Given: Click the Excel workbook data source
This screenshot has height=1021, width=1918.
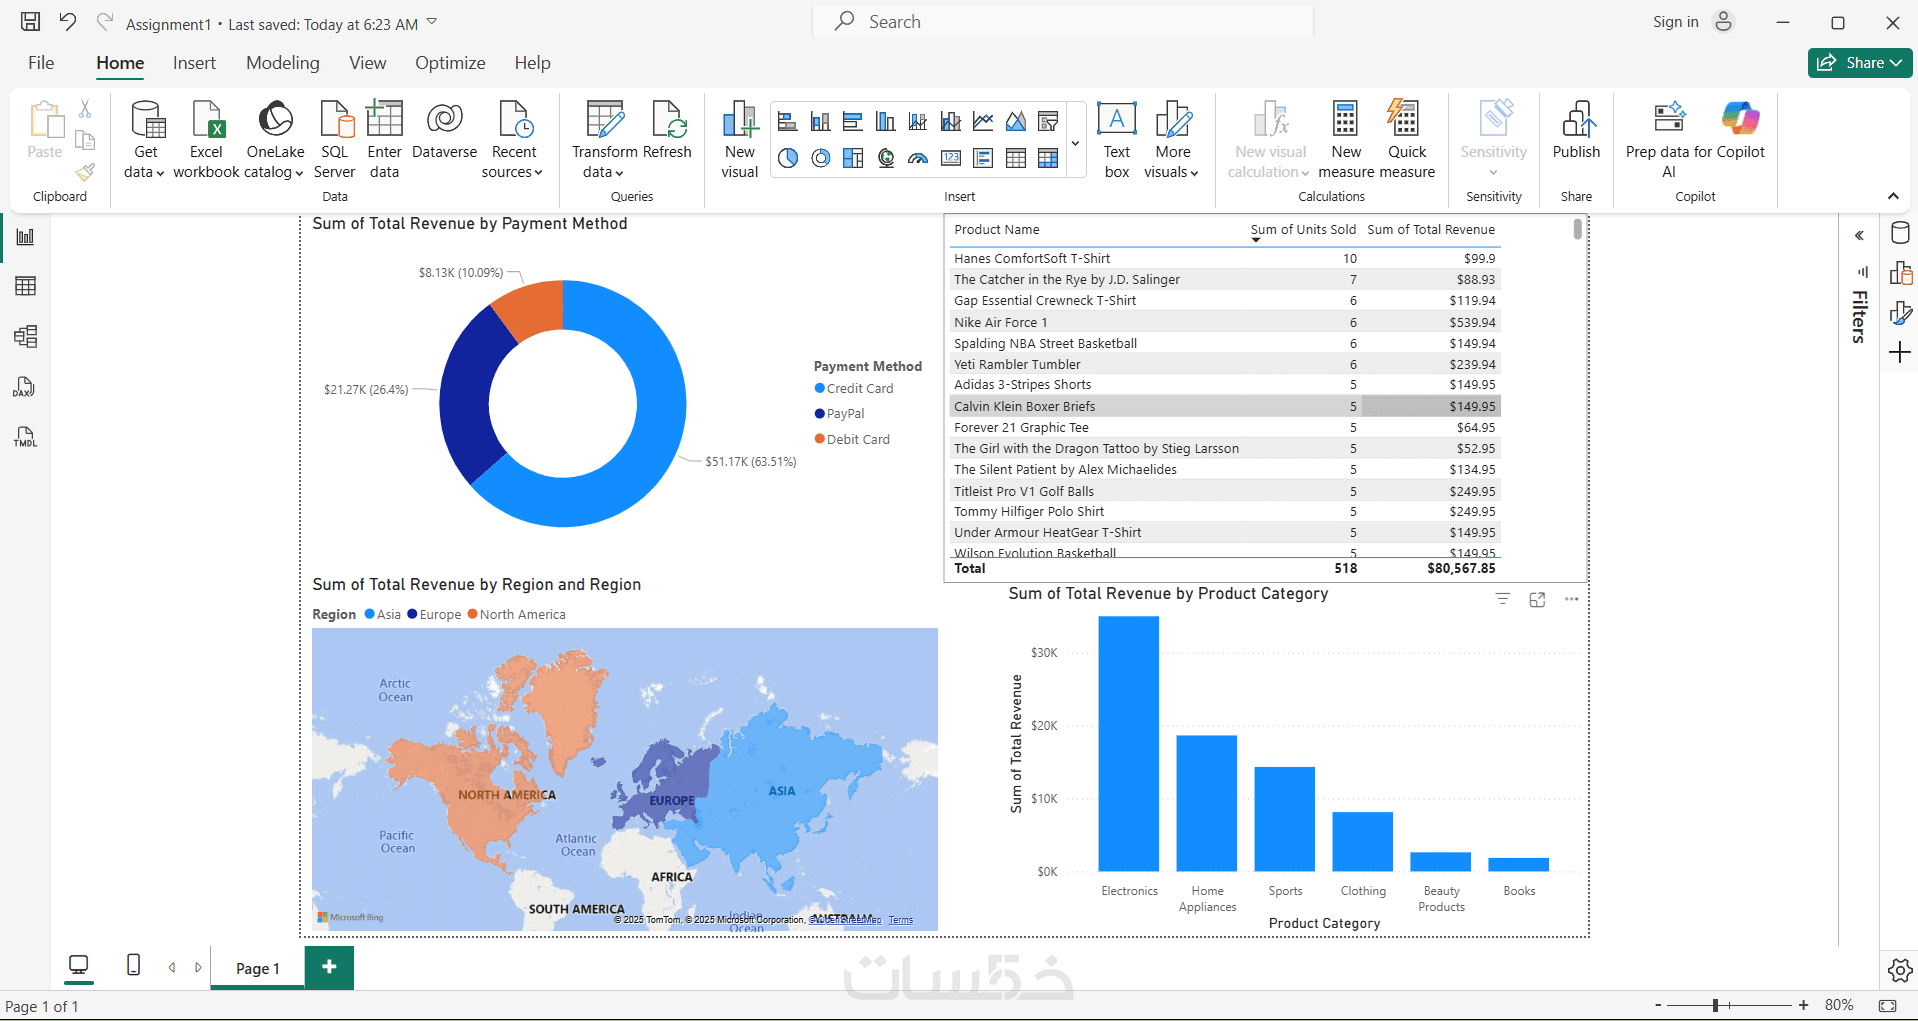Looking at the screenshot, I should [207, 140].
